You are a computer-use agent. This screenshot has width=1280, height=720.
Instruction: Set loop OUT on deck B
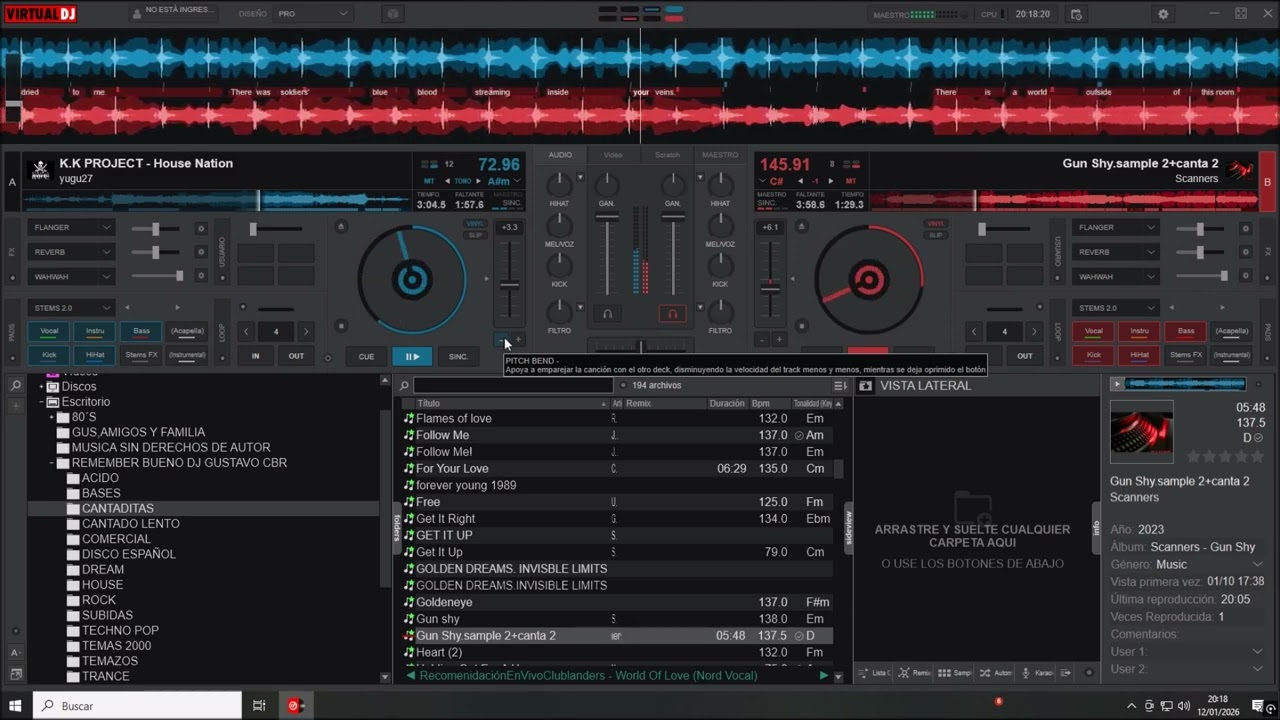pos(1025,356)
